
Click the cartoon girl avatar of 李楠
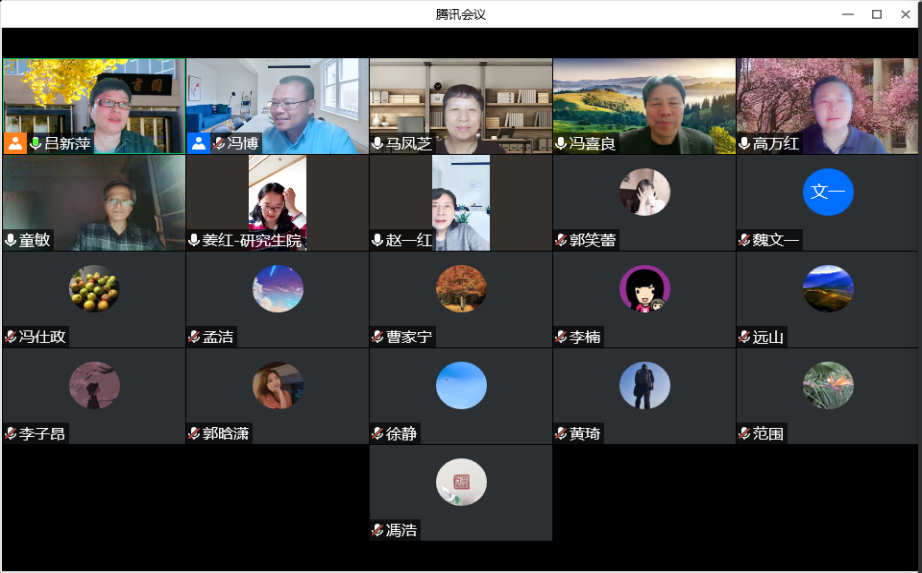[x=644, y=289]
